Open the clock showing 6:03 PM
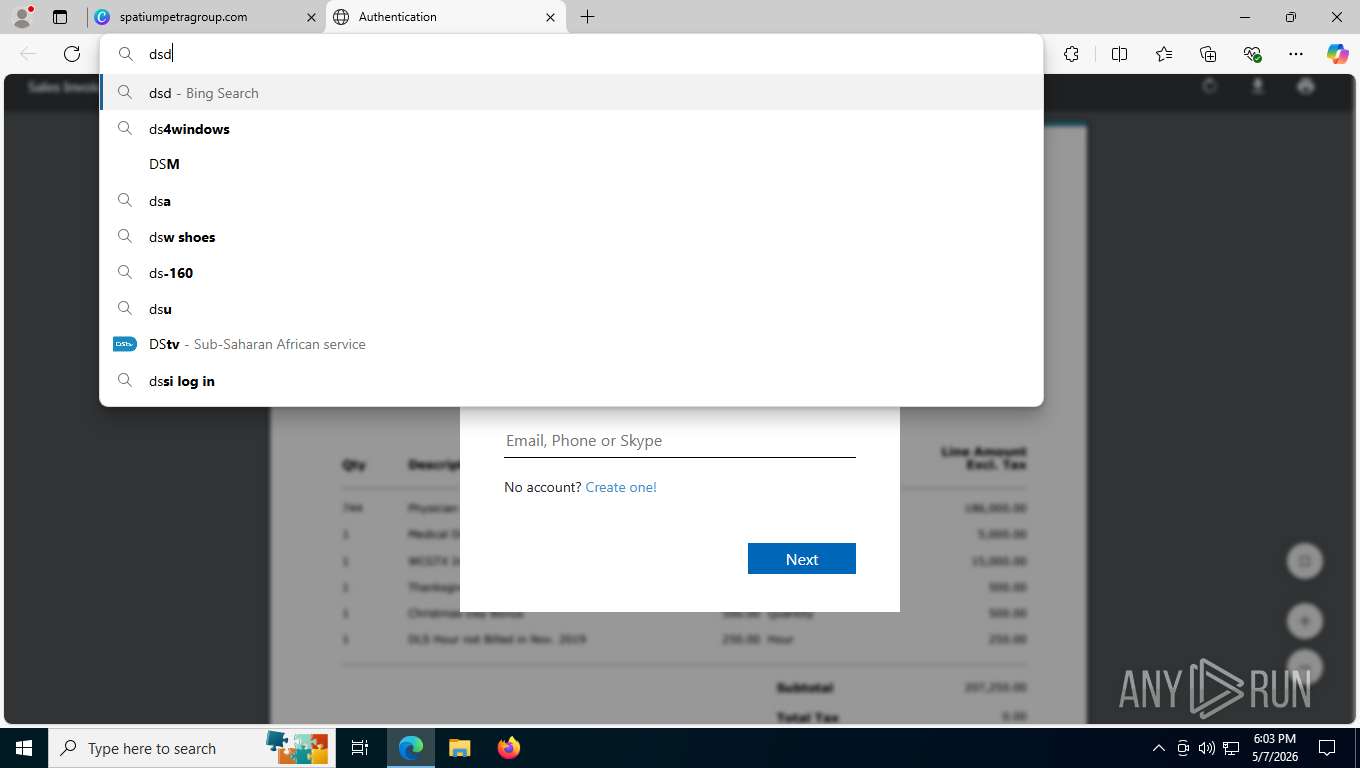Screen dimensions: 1360x768 pyautogui.click(x=1274, y=748)
